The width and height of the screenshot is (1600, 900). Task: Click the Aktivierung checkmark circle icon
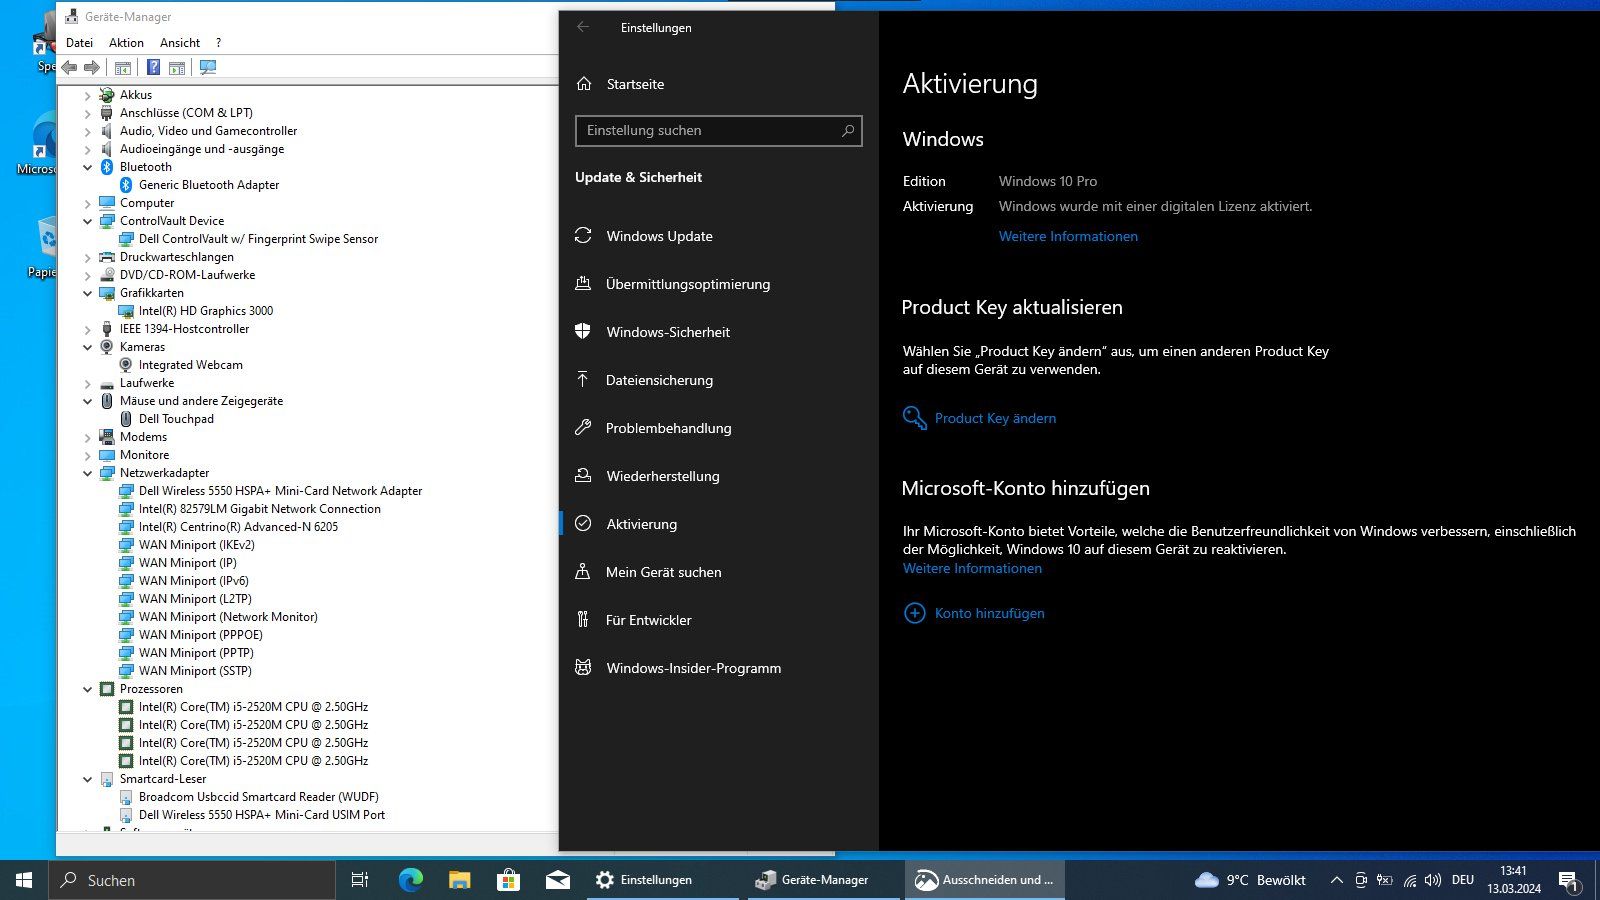click(x=583, y=523)
